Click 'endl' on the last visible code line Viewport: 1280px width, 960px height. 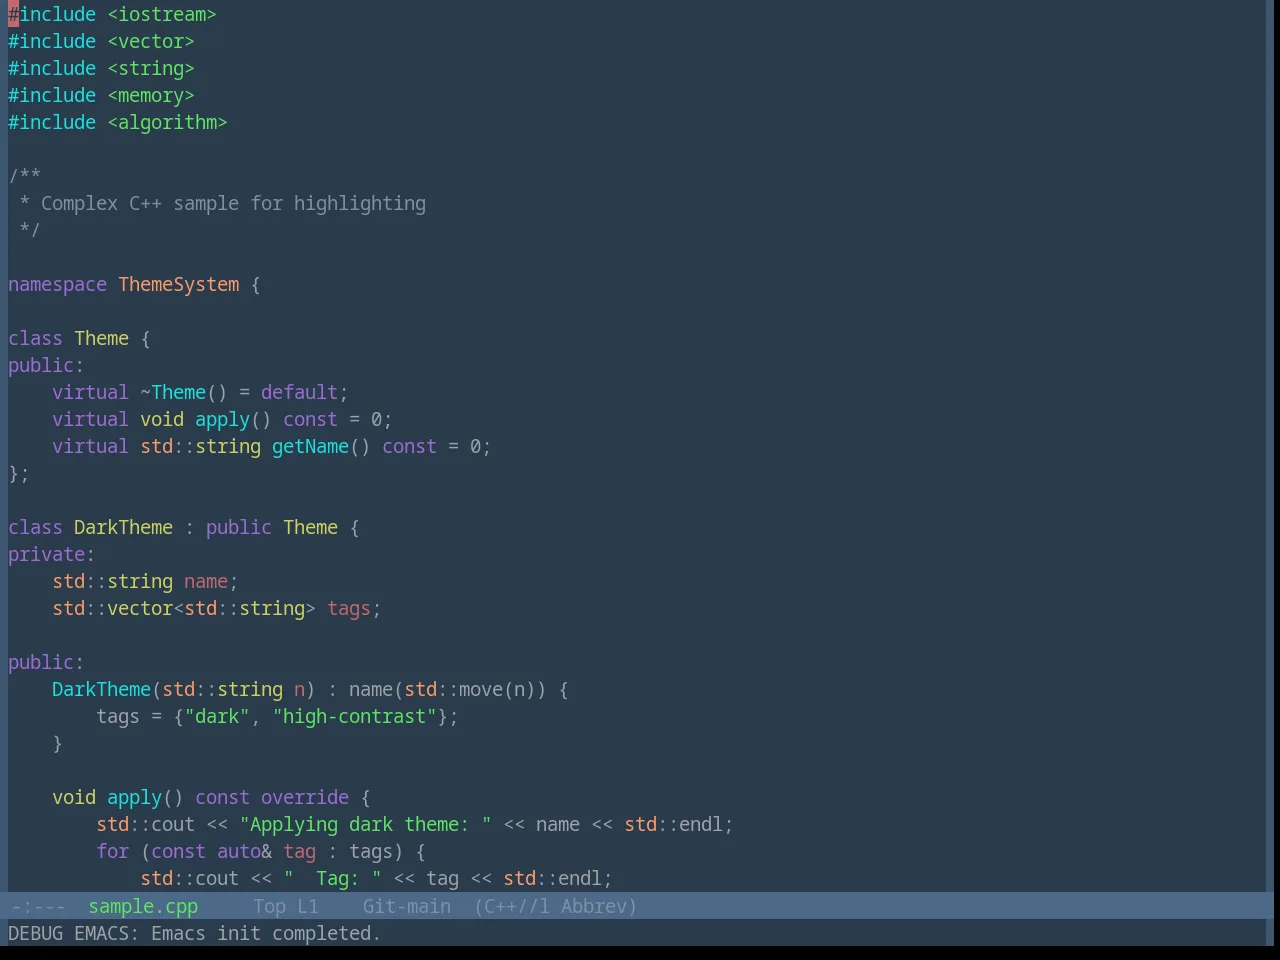(x=580, y=879)
